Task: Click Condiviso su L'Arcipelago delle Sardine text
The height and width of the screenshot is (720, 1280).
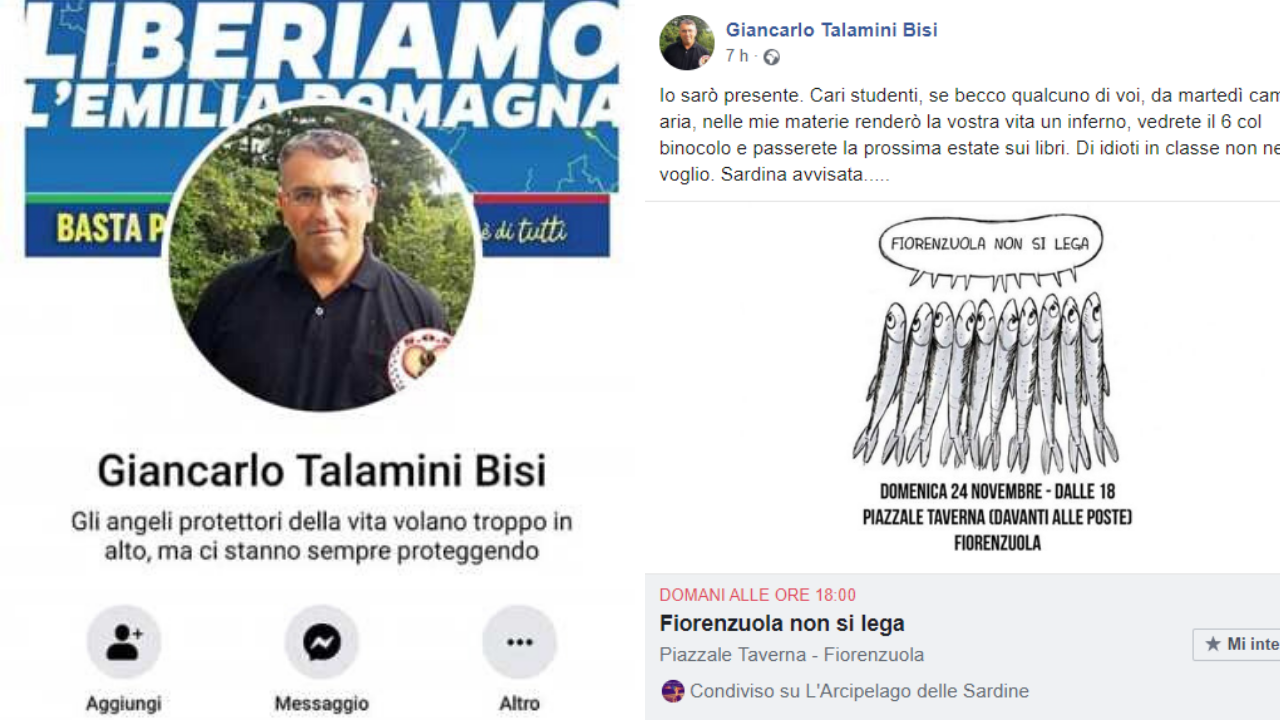Action: click(x=859, y=691)
